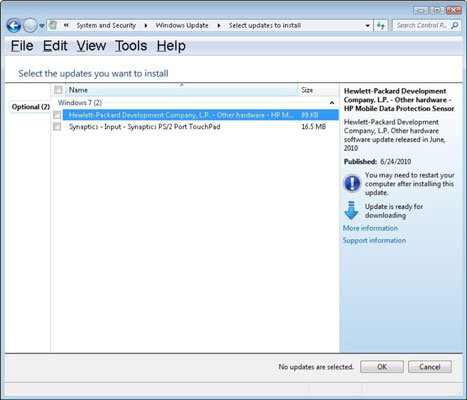Click the restart warning exclamation icon
The image size is (467, 400).
tap(352, 183)
